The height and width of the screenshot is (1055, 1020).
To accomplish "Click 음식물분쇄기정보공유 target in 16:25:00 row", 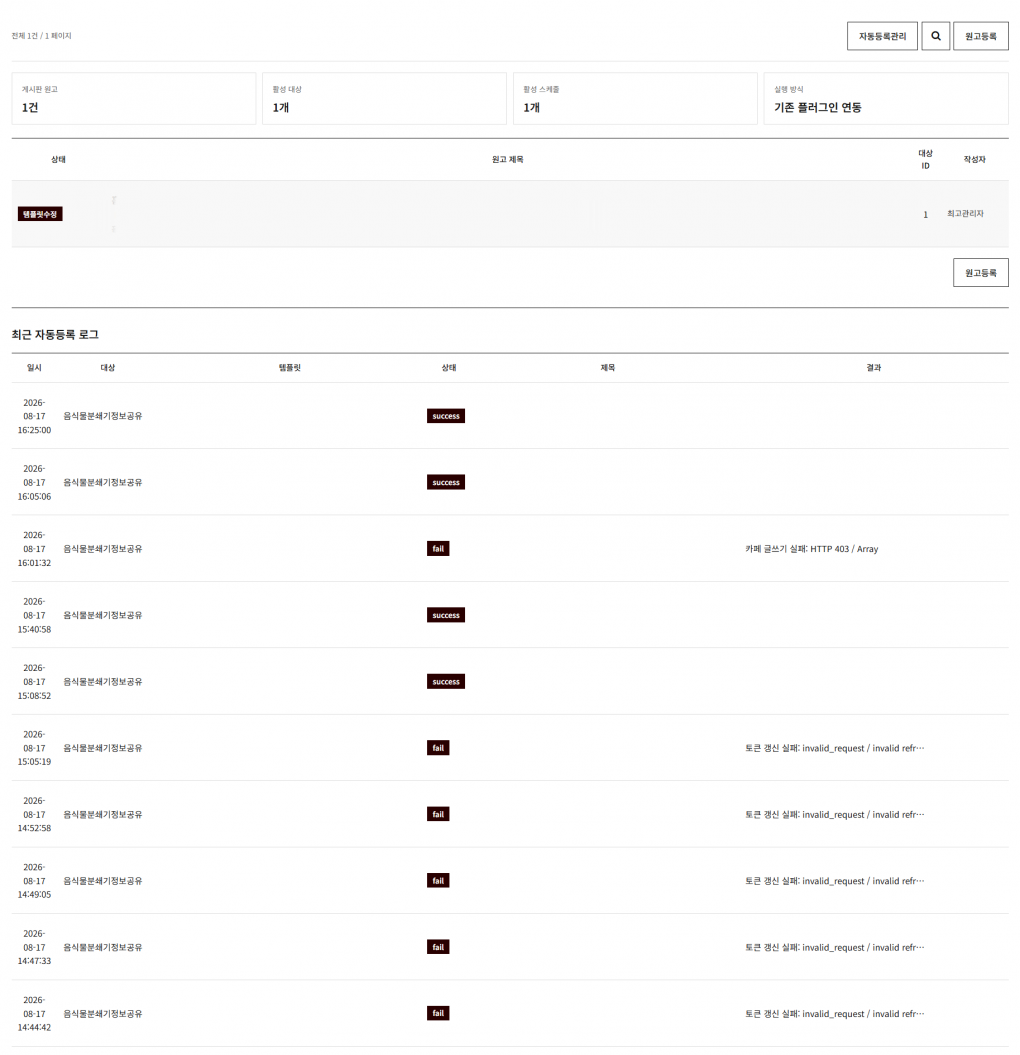I will point(103,416).
